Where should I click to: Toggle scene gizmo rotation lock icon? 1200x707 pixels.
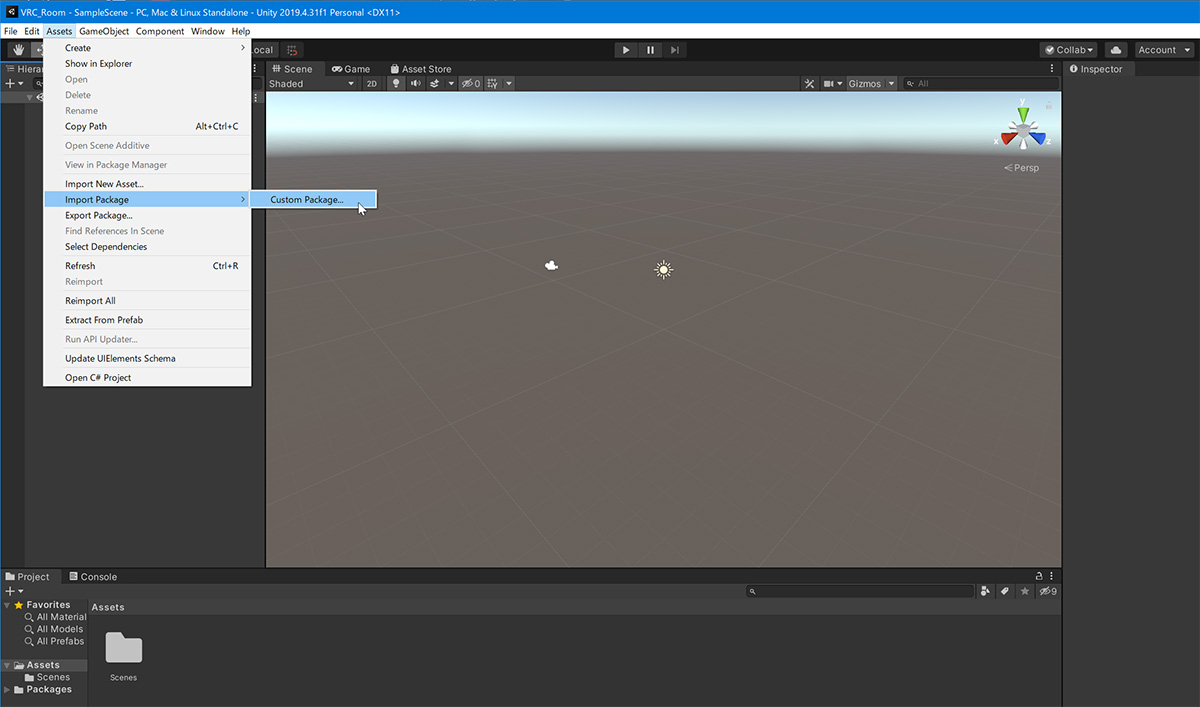[x=1049, y=104]
